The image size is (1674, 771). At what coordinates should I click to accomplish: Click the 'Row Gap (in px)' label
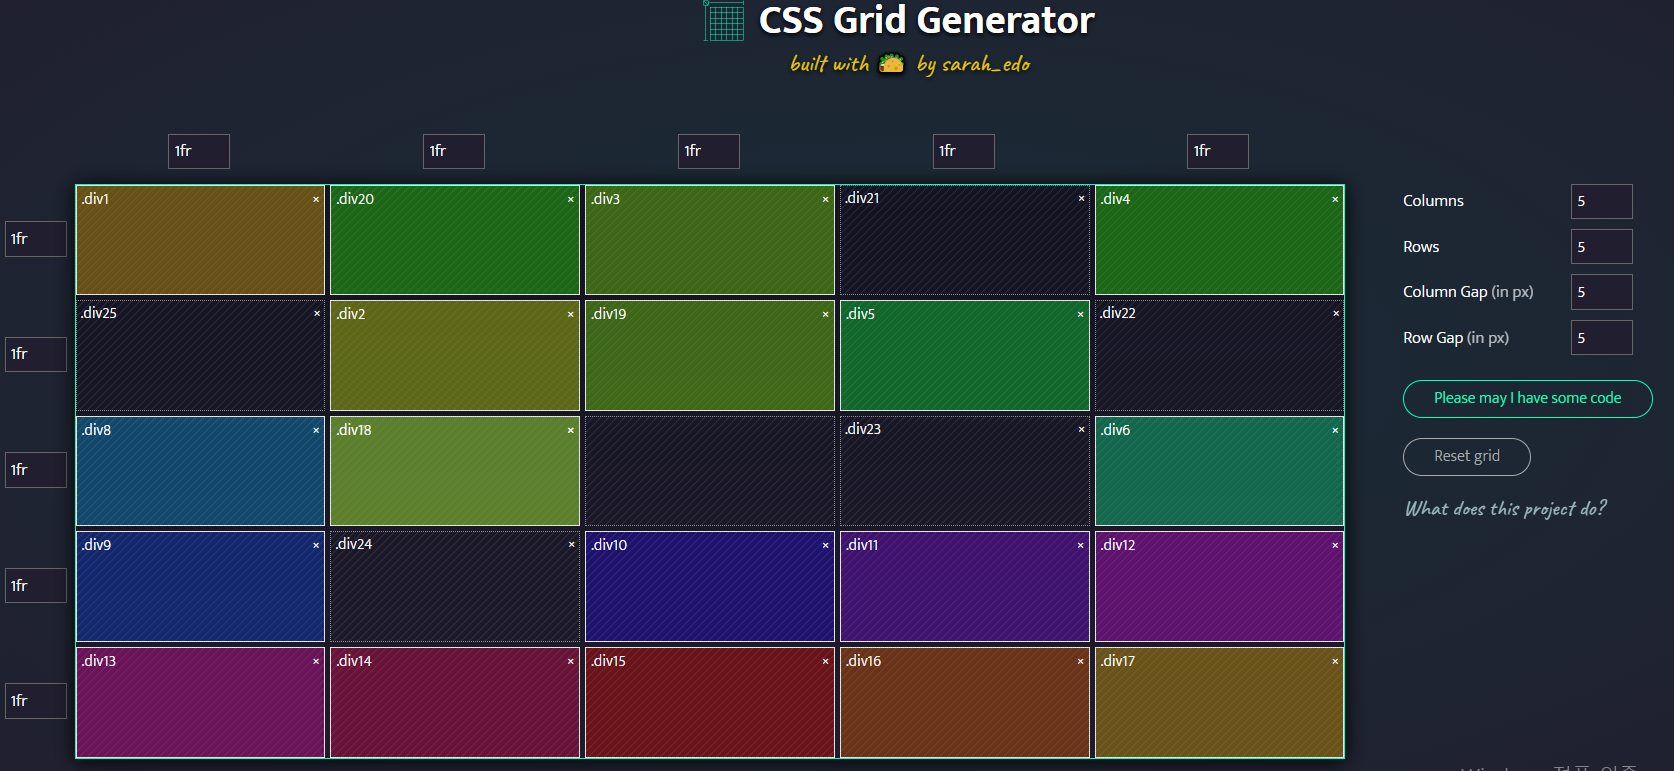(1456, 338)
